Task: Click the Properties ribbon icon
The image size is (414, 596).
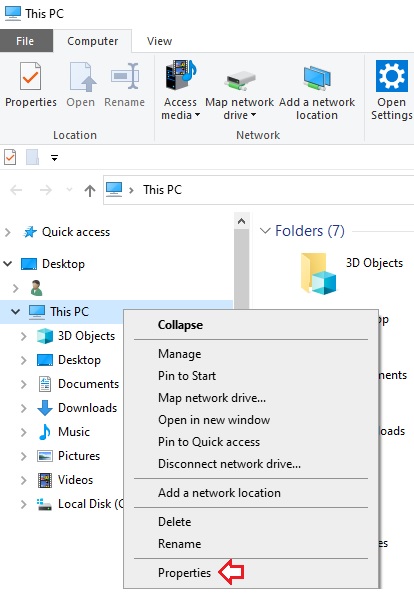Action: 30,76
